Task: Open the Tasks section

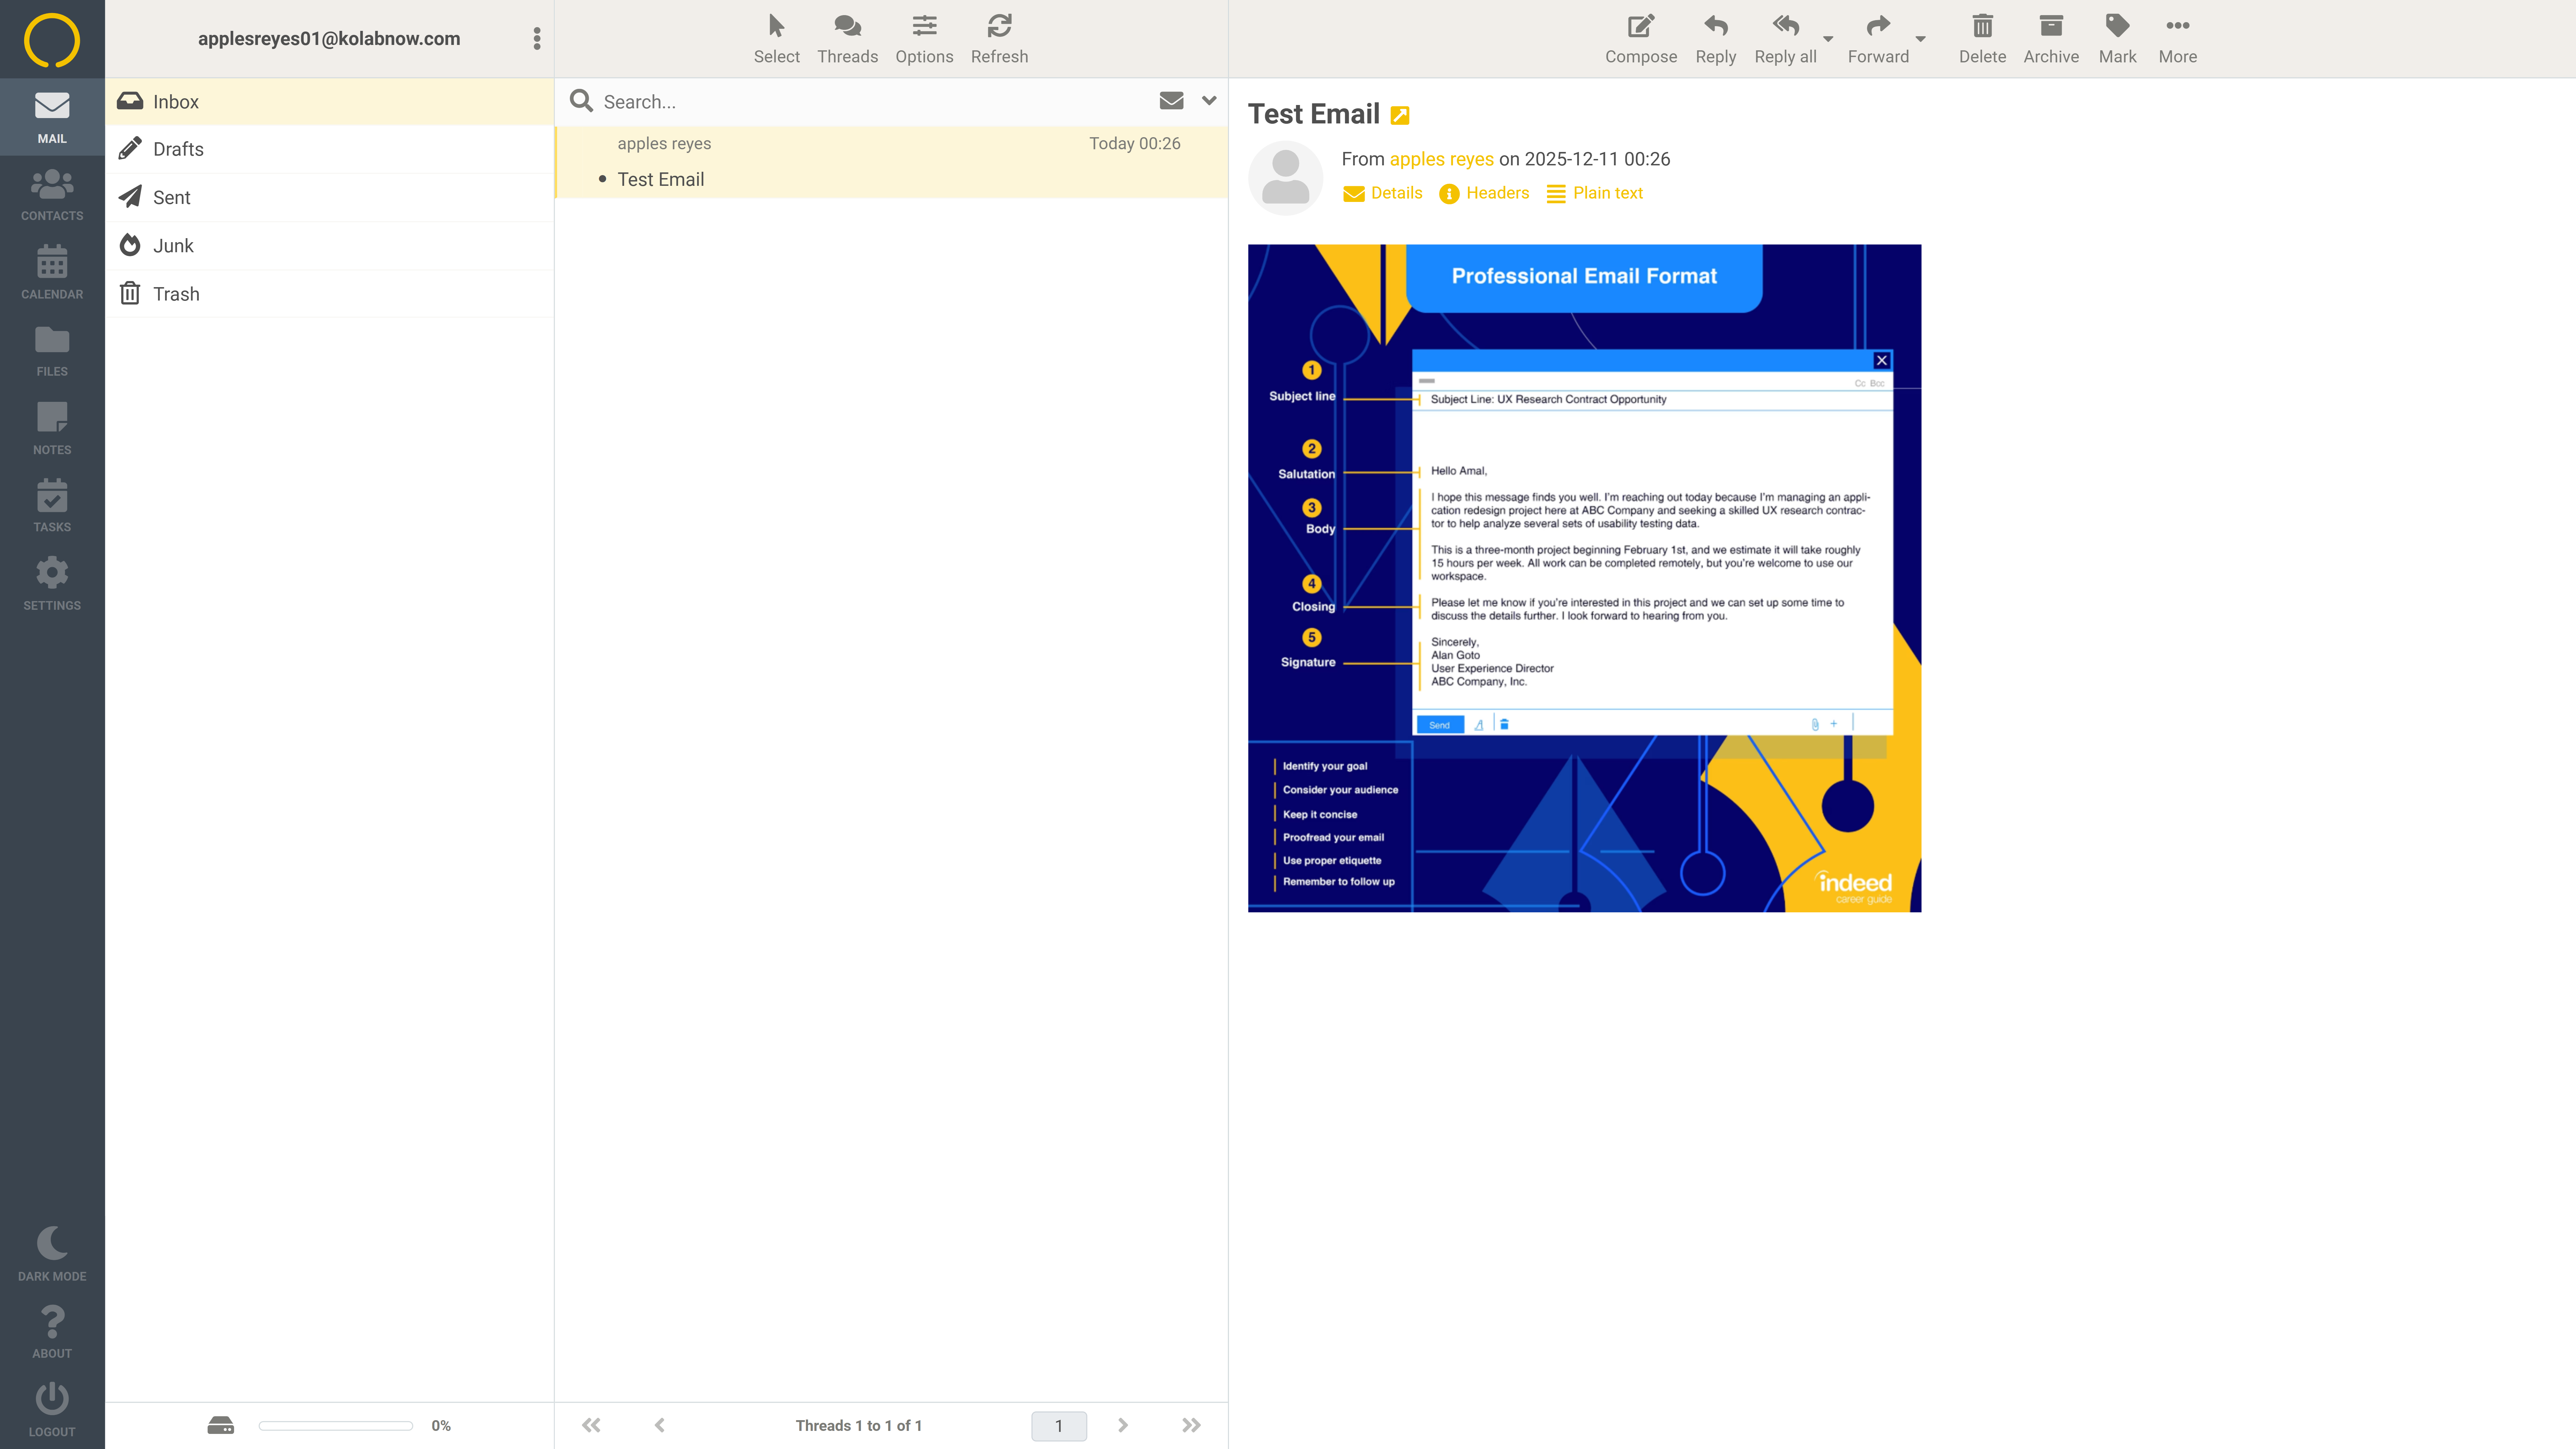Action: [x=52, y=505]
